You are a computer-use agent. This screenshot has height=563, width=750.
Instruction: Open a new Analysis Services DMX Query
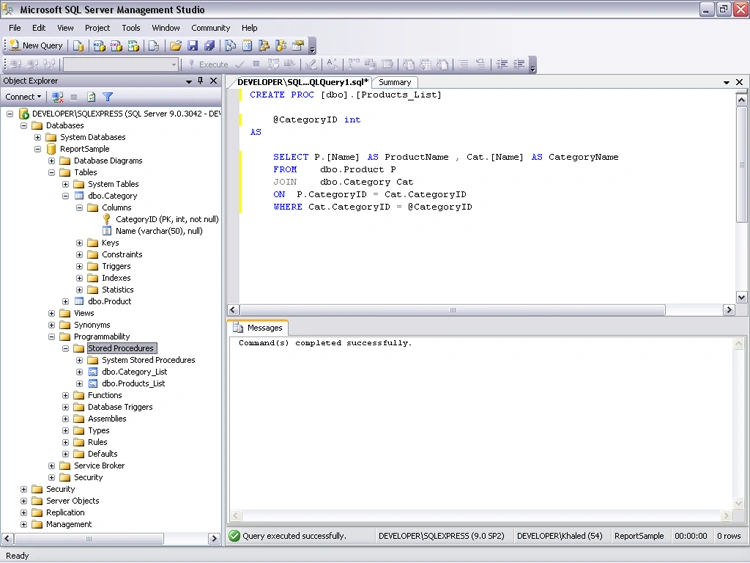click(116, 45)
